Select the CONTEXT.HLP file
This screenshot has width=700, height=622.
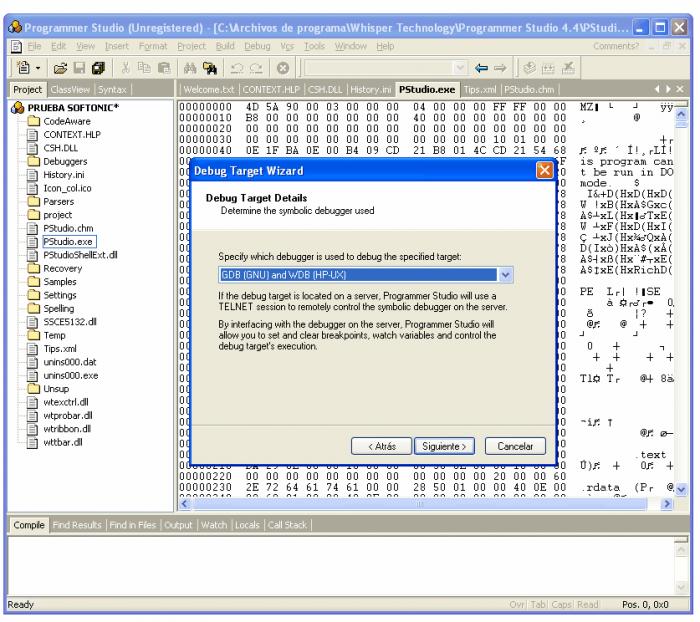71,134
